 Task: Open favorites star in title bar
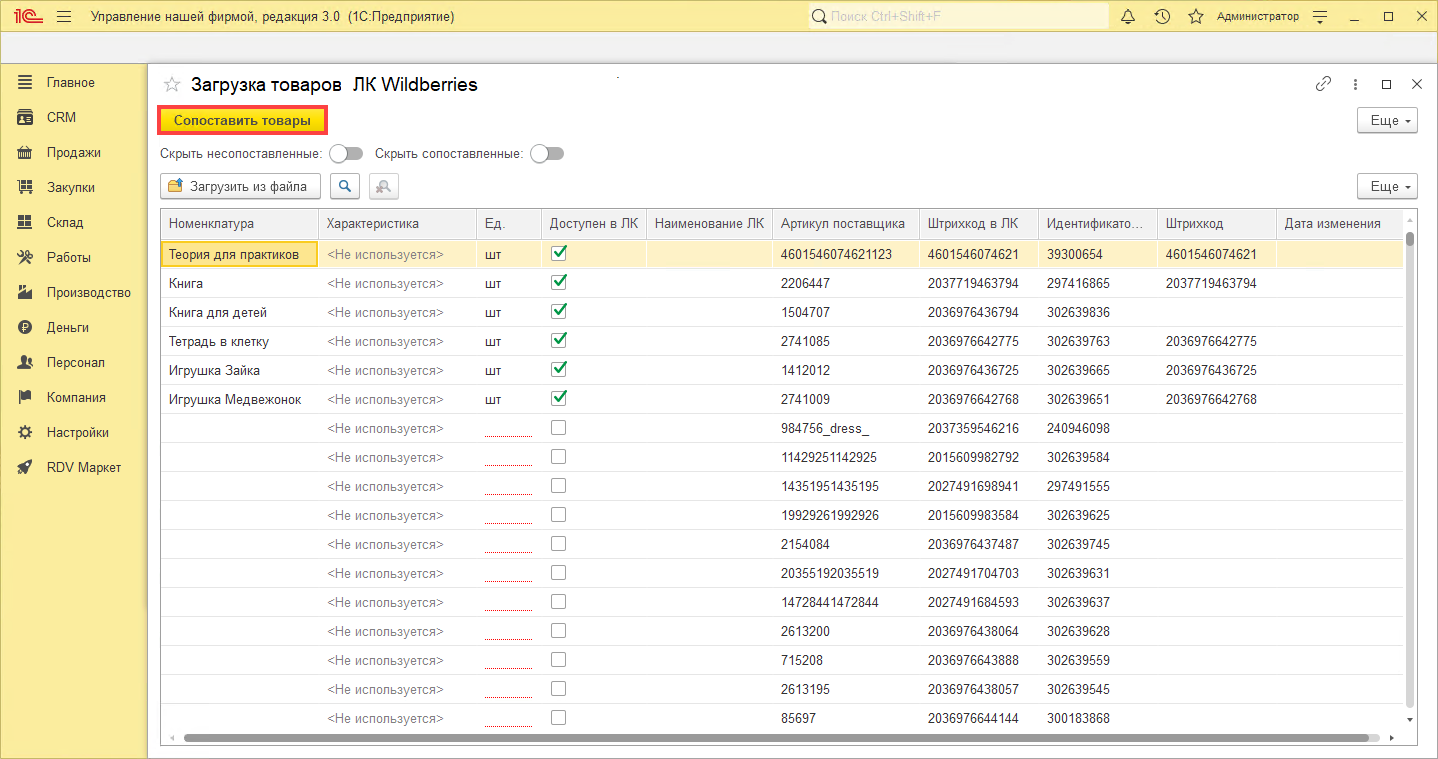point(1195,17)
